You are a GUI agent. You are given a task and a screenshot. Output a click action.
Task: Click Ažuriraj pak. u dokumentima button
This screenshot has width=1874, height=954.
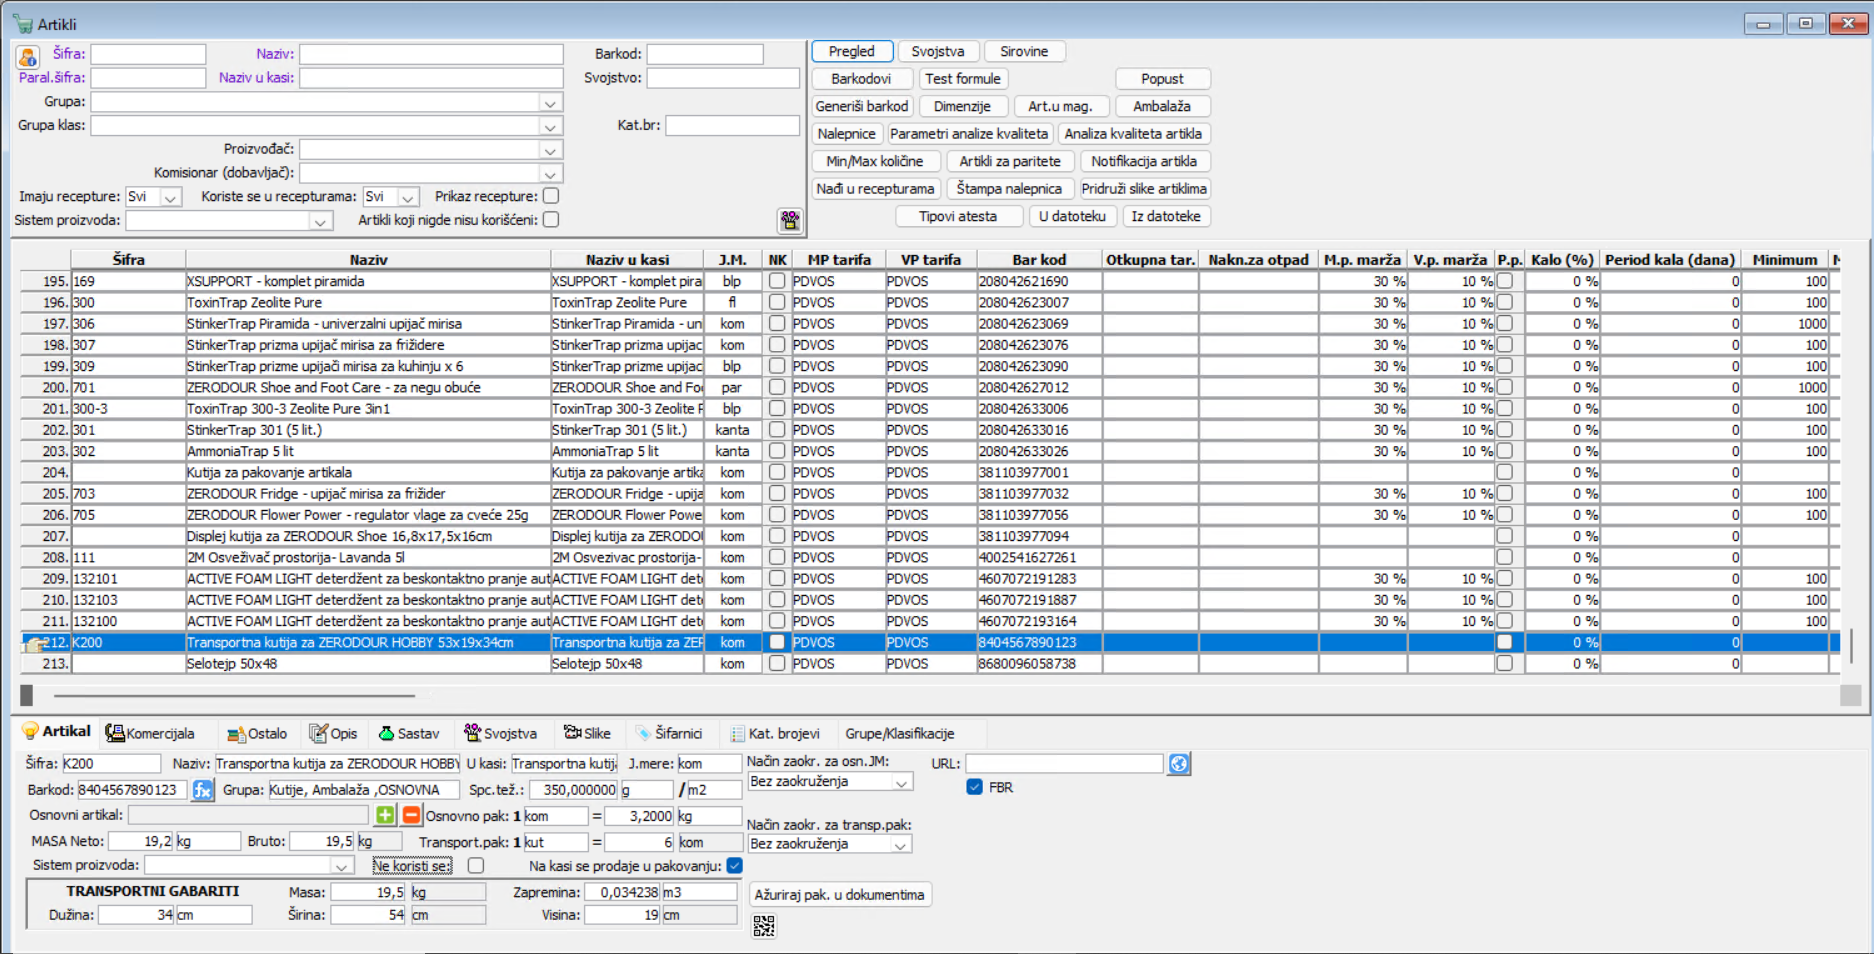click(x=840, y=894)
